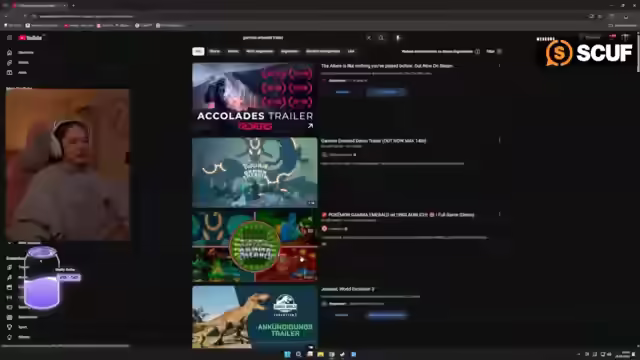Viewport: 640px width, 360px height.
Task: Clear the search box with X
Action: click(x=369, y=38)
